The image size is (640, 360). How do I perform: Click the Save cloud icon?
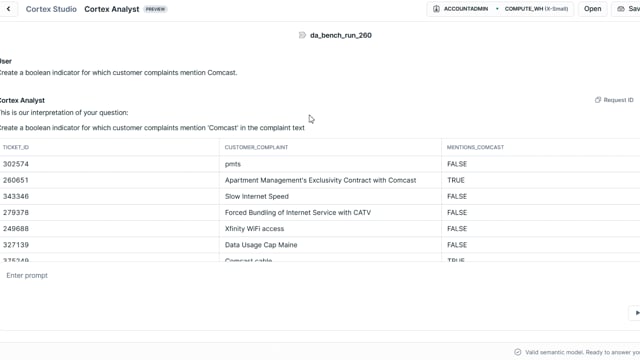pos(621,9)
